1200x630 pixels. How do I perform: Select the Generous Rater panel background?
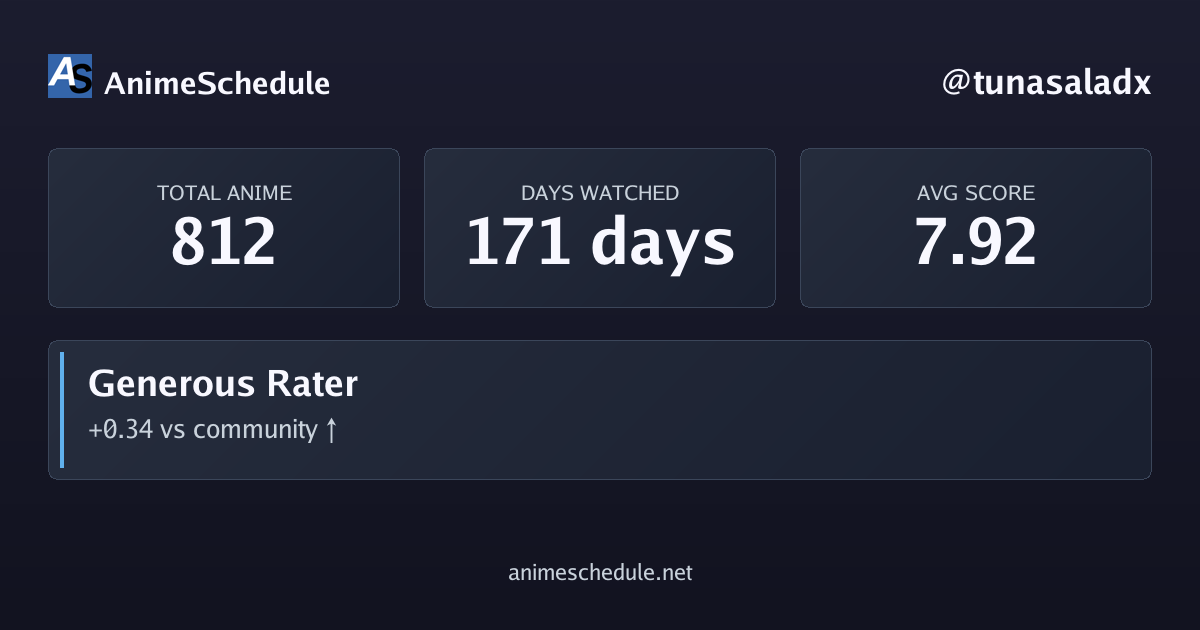click(600, 410)
